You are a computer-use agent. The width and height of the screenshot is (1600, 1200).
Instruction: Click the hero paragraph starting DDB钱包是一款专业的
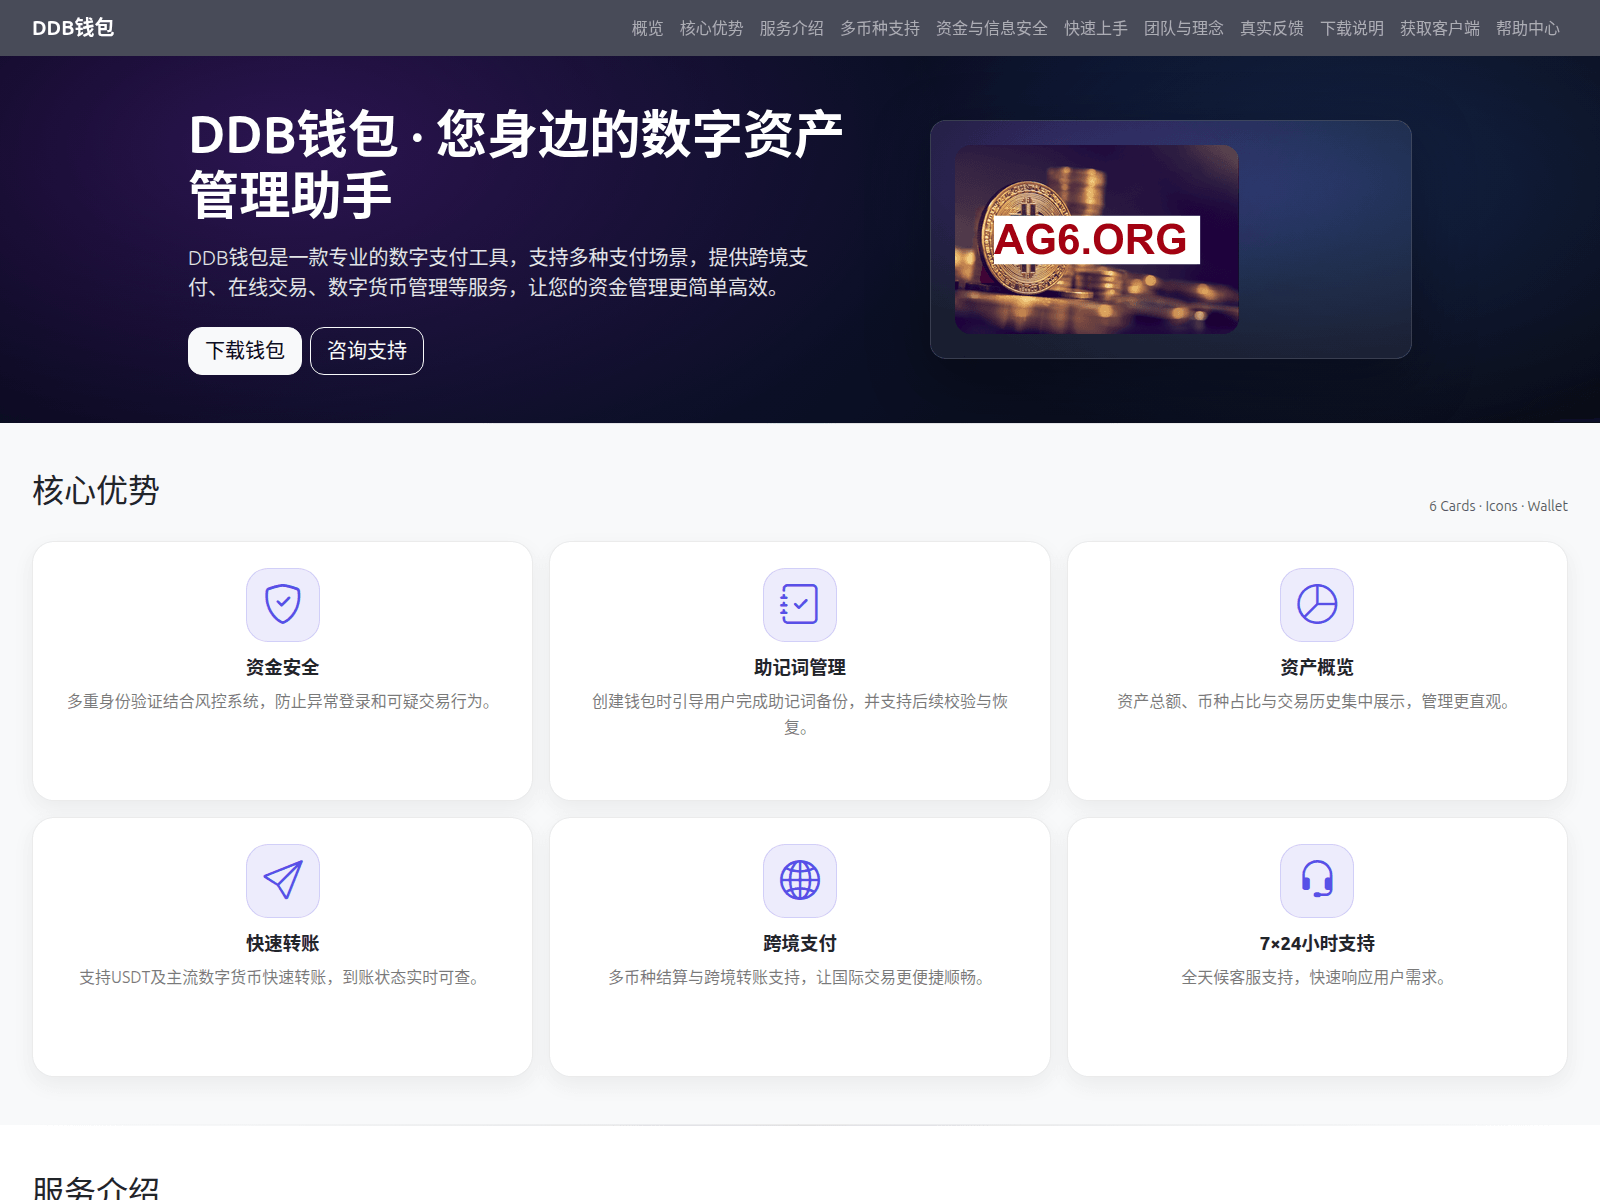[498, 272]
